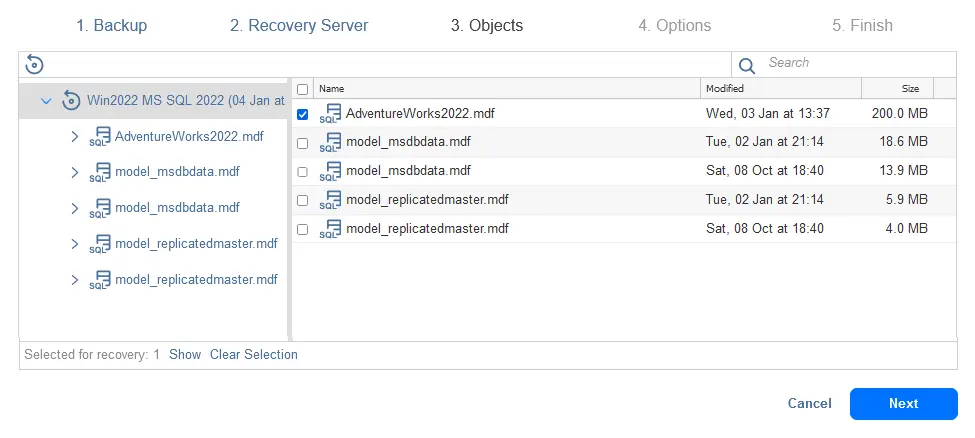This screenshot has height=438, width=975.
Task: Click the 4.0 MB size value
Action: pos(907,229)
